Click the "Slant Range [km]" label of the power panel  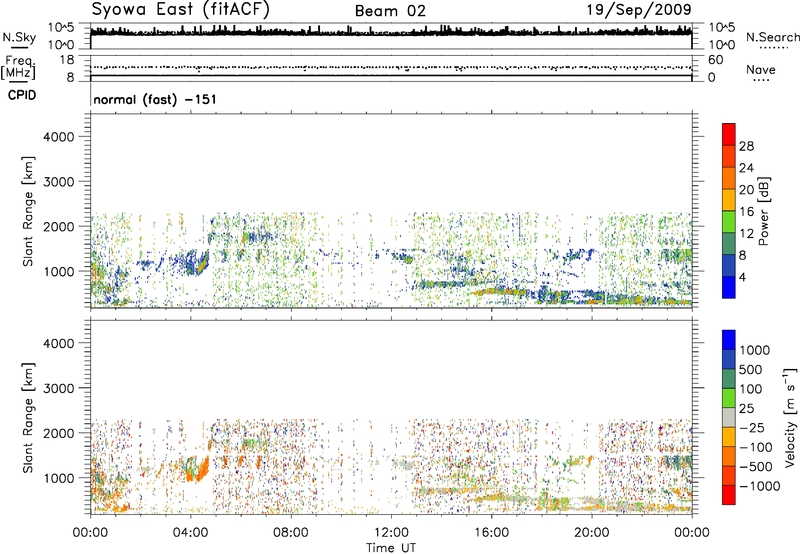[28, 211]
